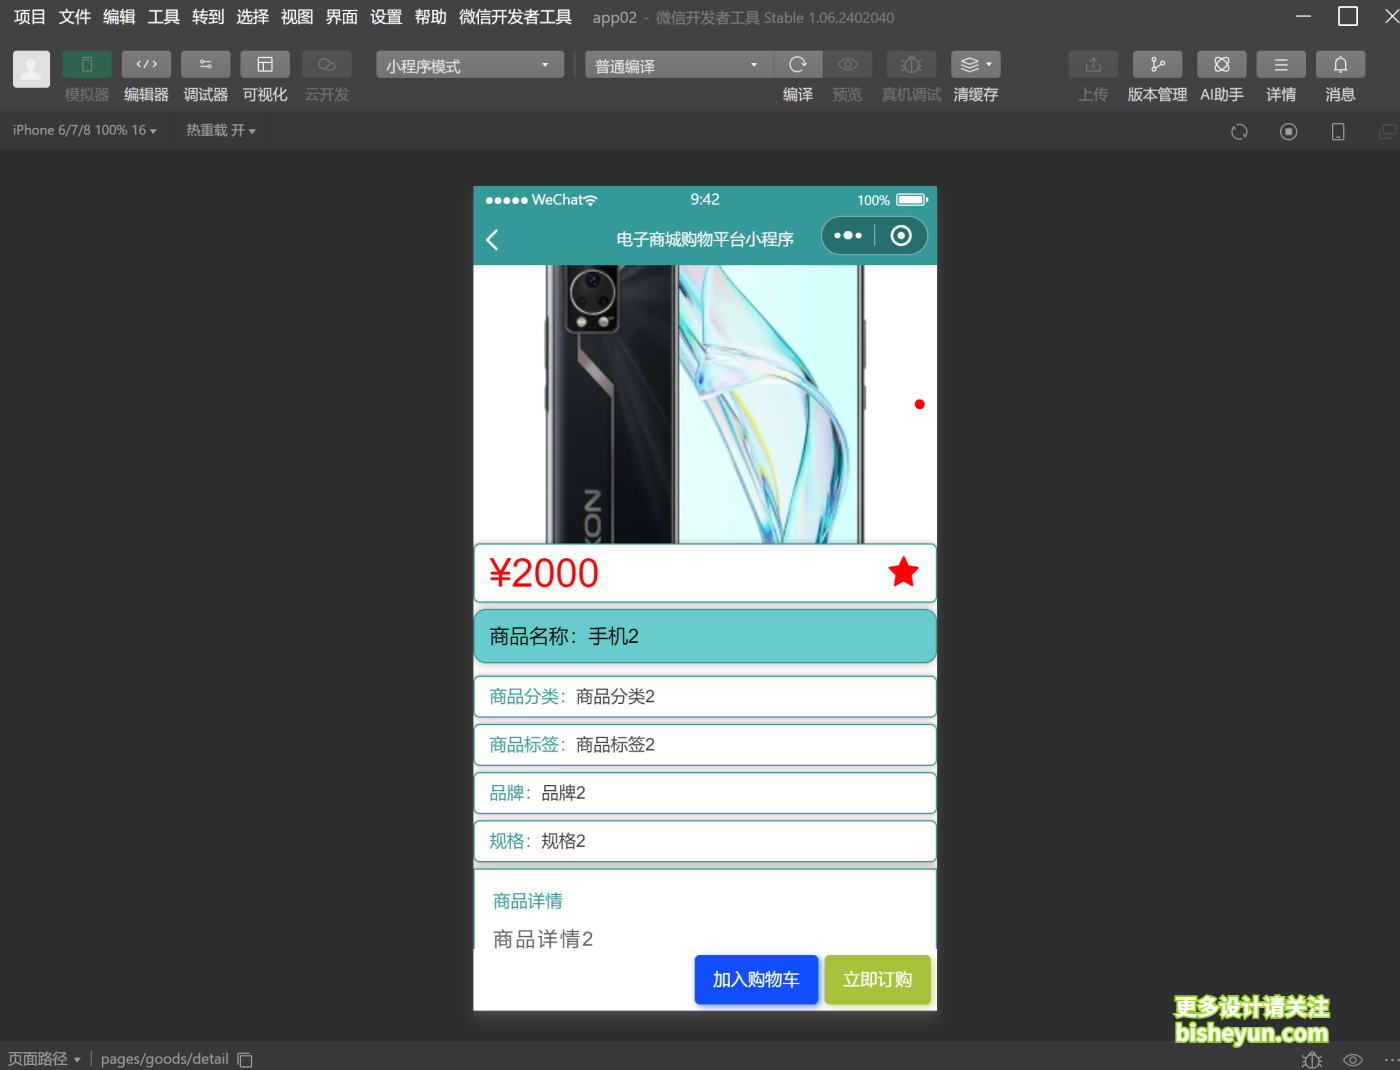This screenshot has height=1070, width=1400.
Task: Click the 加入购物车 add to cart button
Action: point(756,979)
